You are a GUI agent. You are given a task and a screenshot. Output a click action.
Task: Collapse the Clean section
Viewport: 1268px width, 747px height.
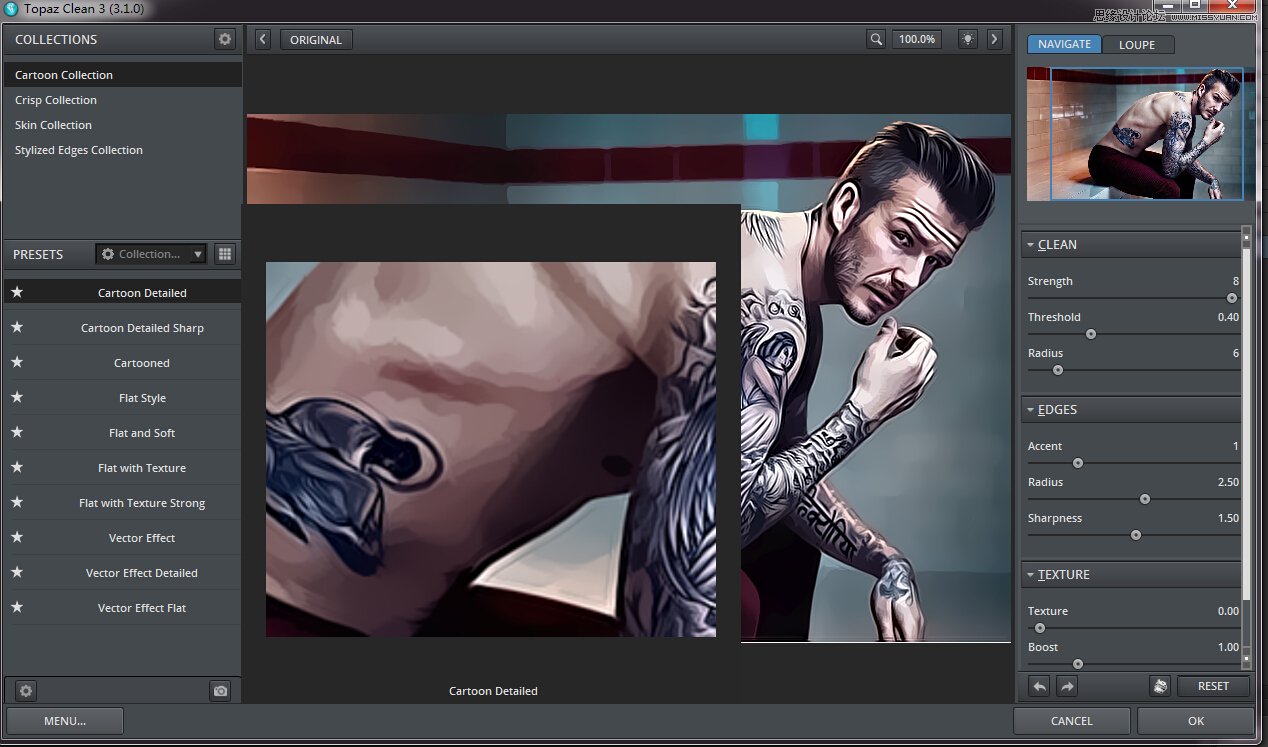pyautogui.click(x=1031, y=245)
